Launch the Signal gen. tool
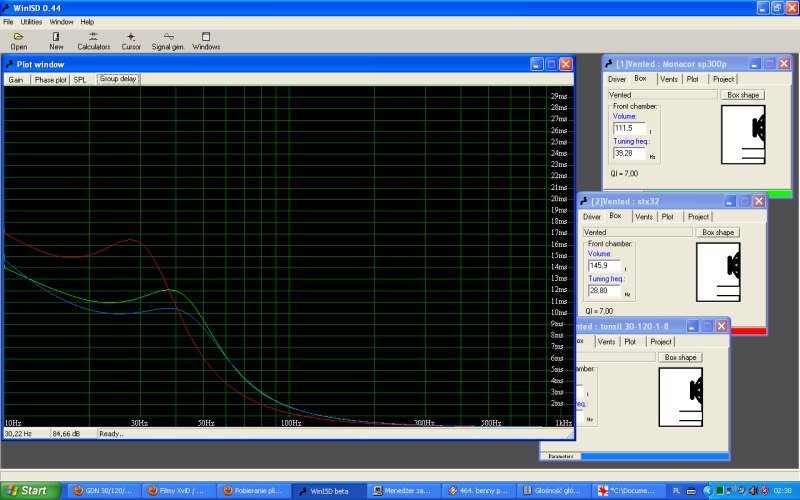800x500 pixels. [x=167, y=40]
